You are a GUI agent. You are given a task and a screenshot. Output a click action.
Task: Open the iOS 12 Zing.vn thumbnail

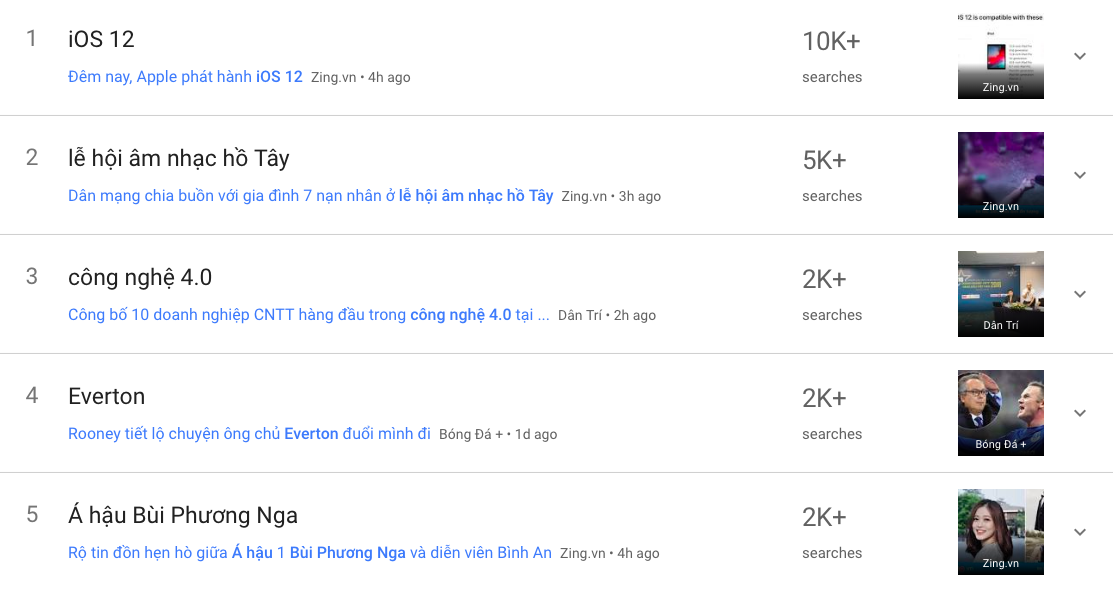(1000, 56)
